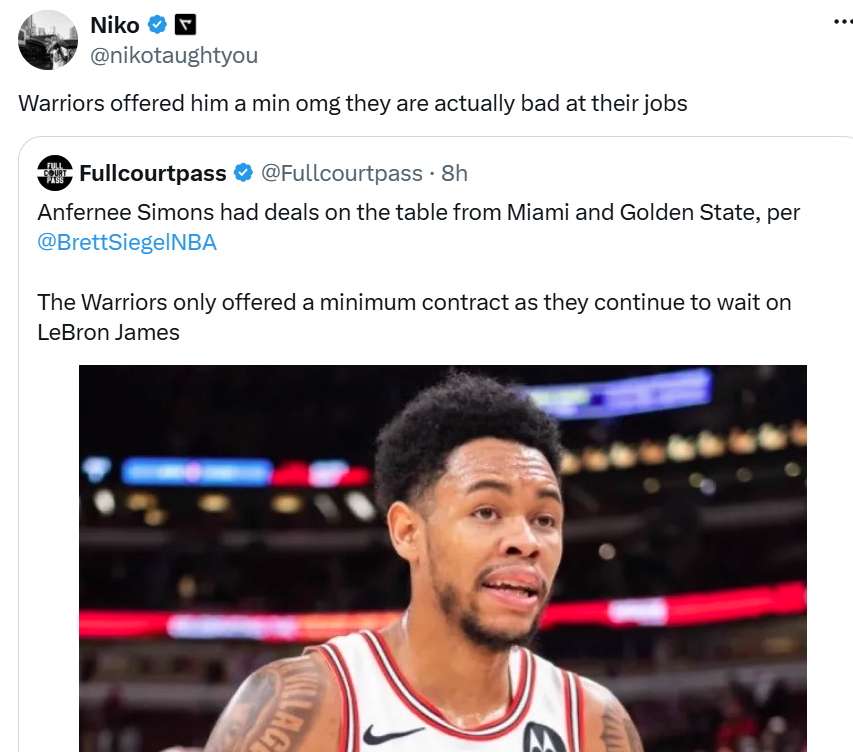Click Niko's blue verified checkmark badge
This screenshot has width=853, height=752.
tap(157, 25)
